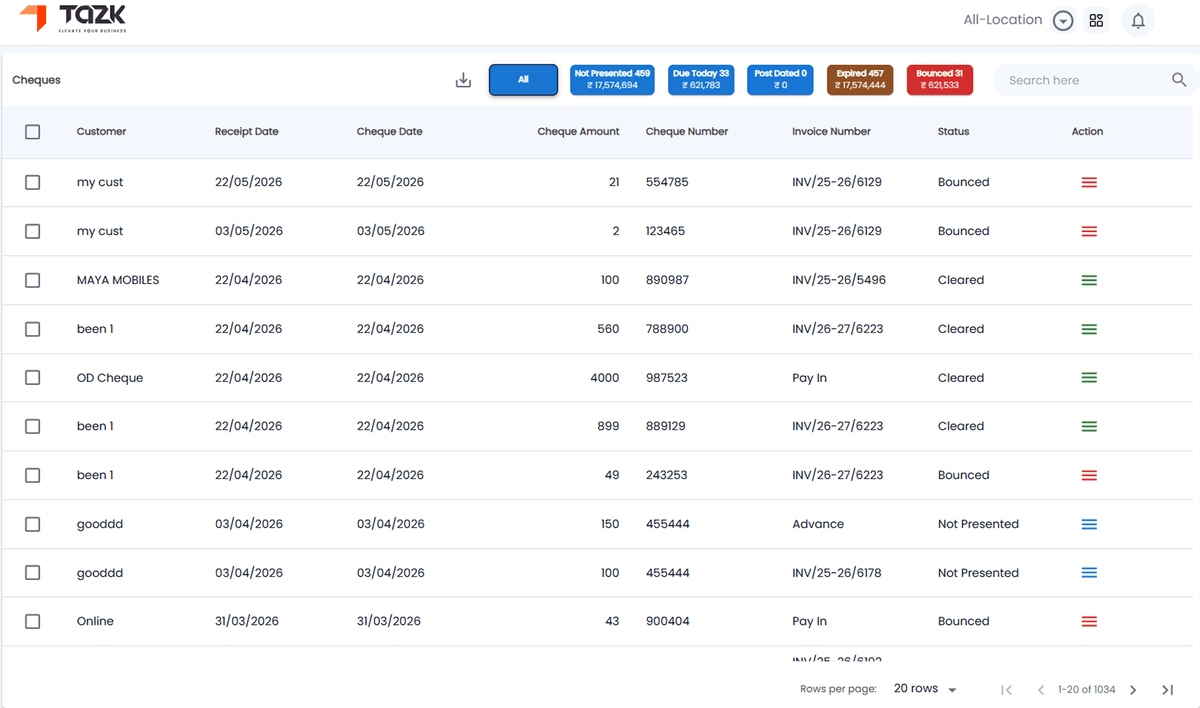
Task: Filter by Not Presented 459 cheques
Action: point(612,80)
